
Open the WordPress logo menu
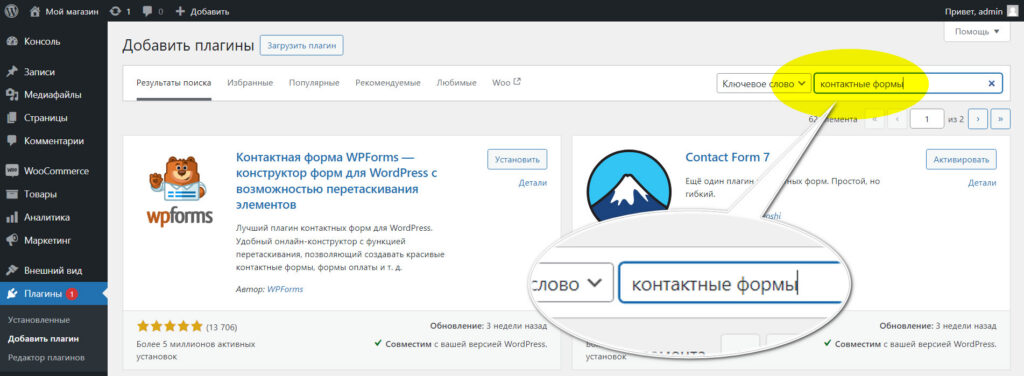12,11
